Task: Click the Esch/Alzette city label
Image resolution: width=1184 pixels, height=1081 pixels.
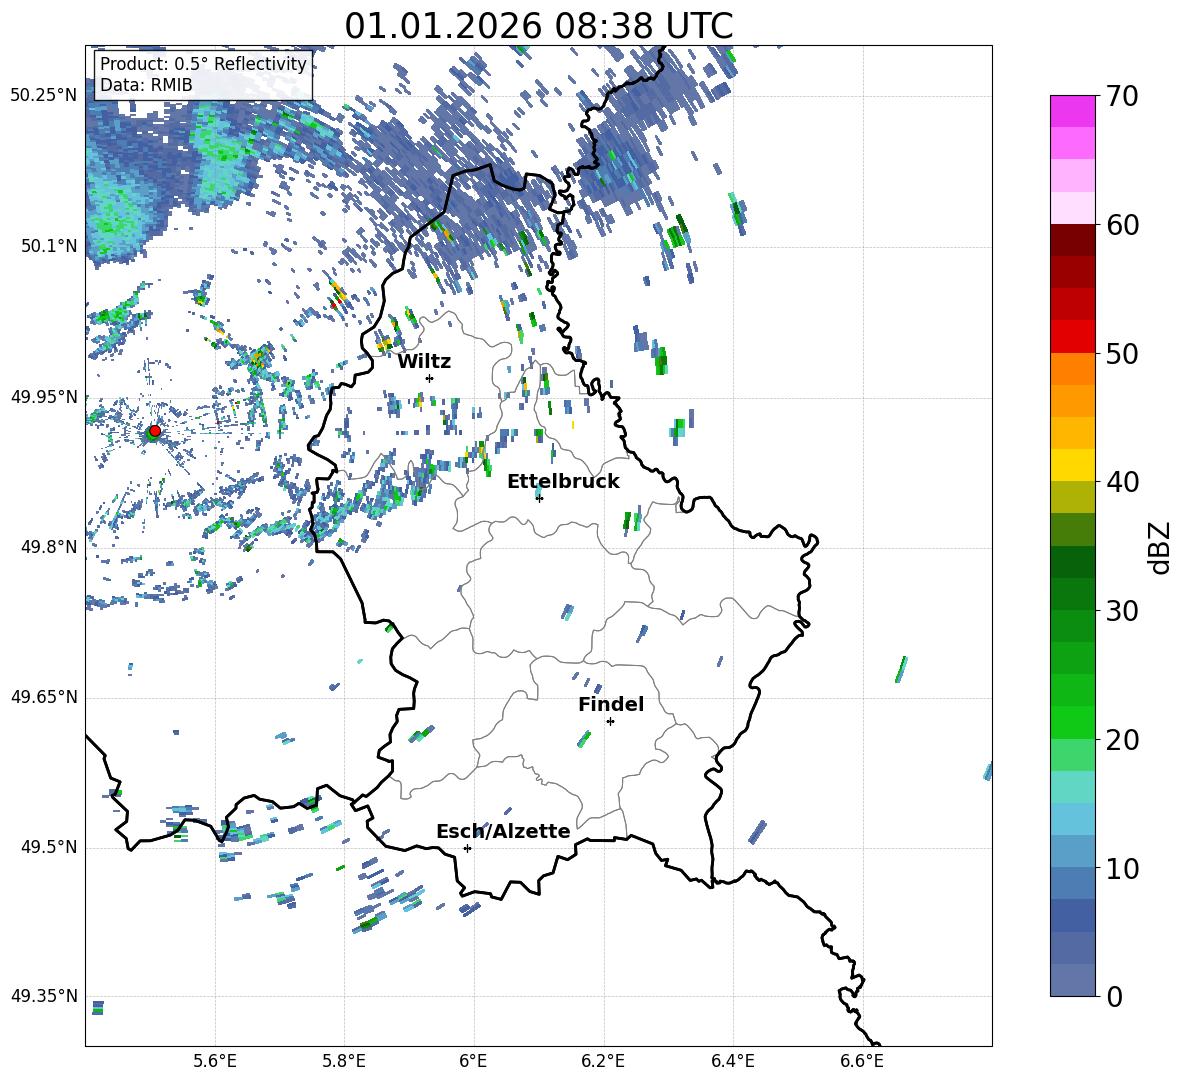Action: click(x=503, y=831)
